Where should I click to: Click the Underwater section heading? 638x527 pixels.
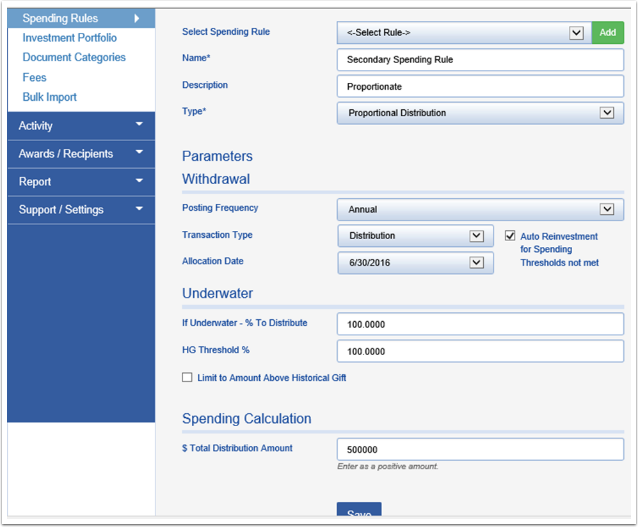pos(218,293)
